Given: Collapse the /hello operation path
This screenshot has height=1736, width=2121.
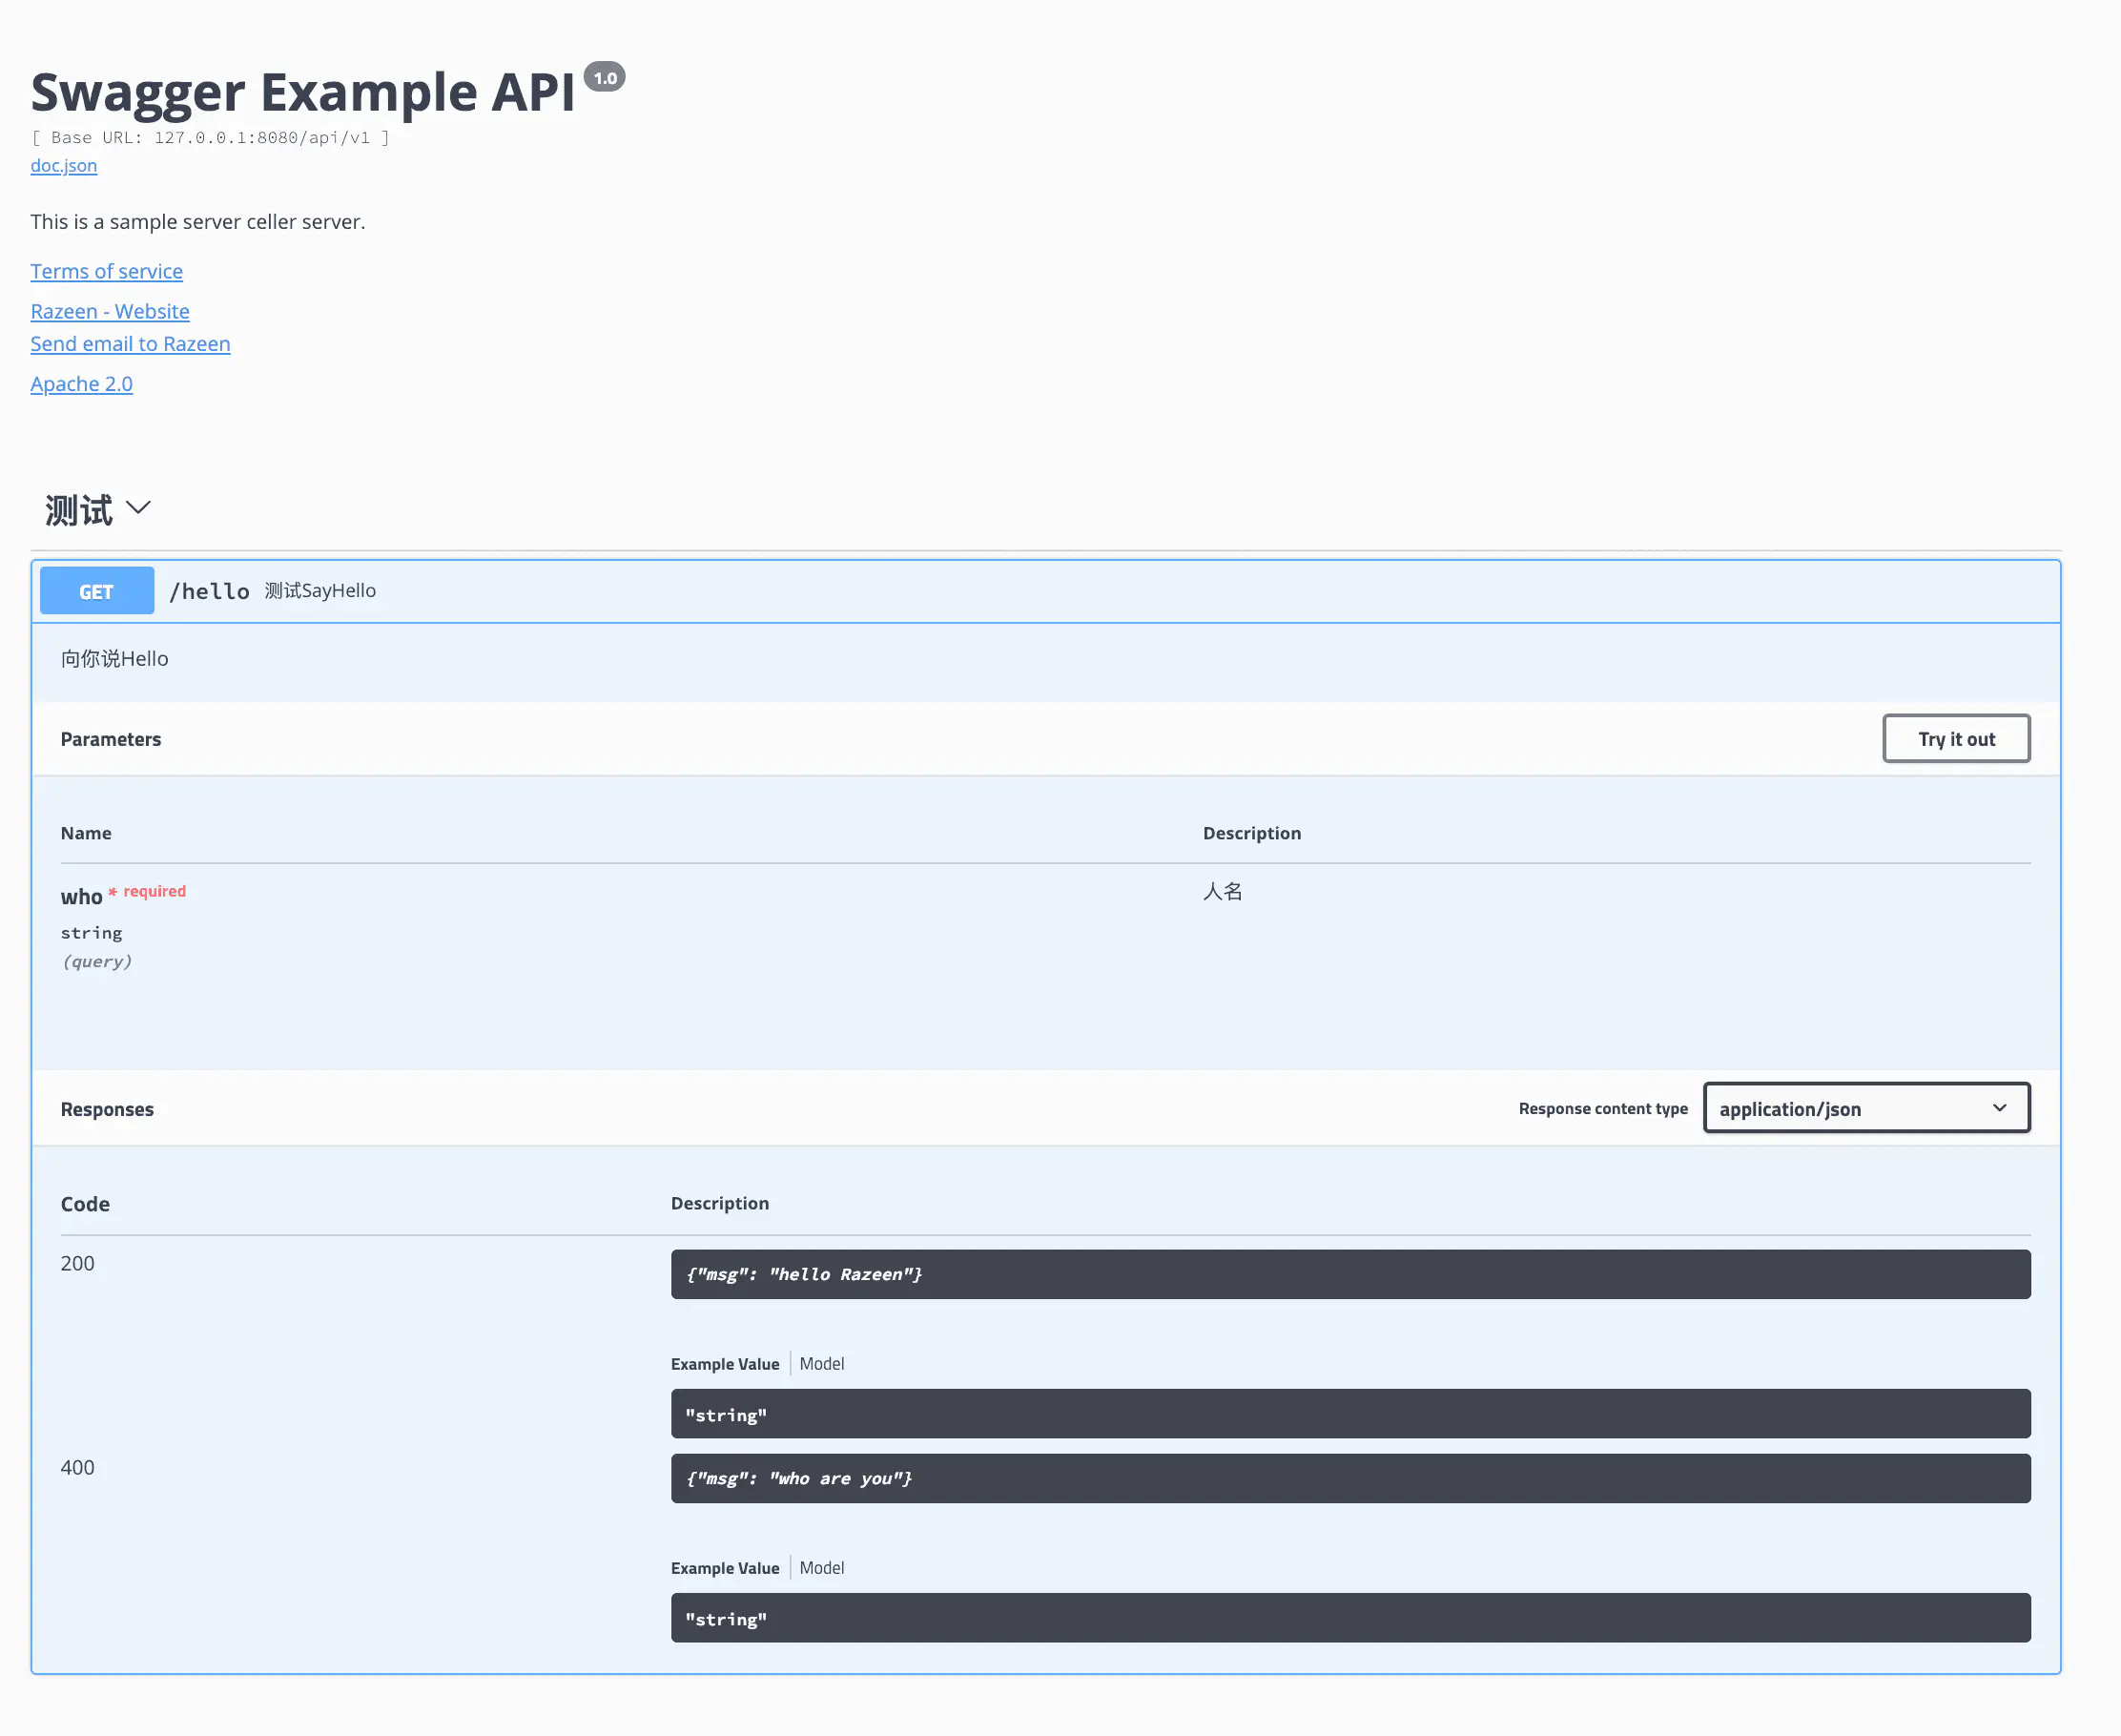Looking at the screenshot, I should [x=209, y=591].
